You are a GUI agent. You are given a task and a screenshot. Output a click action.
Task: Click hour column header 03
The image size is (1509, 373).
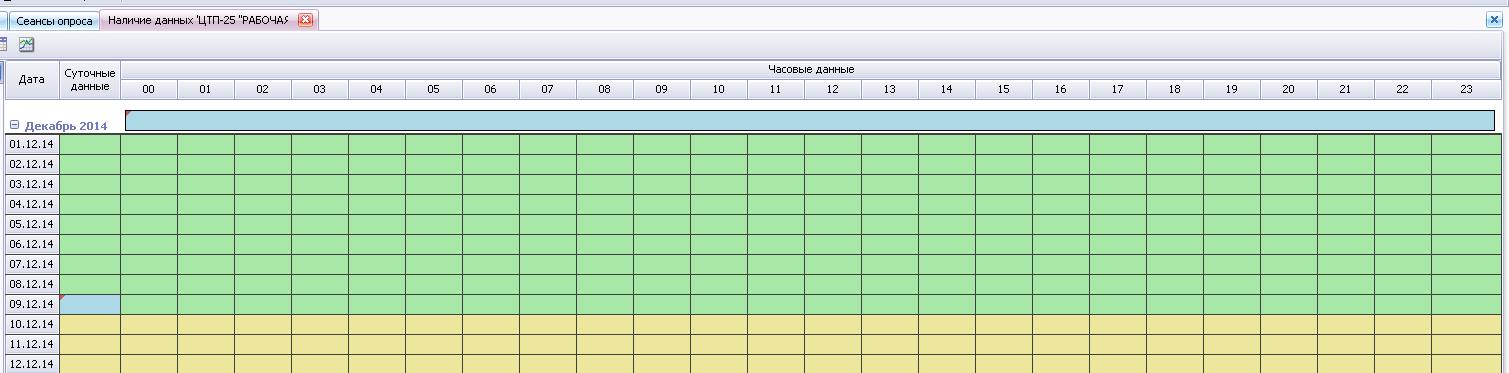click(x=320, y=89)
